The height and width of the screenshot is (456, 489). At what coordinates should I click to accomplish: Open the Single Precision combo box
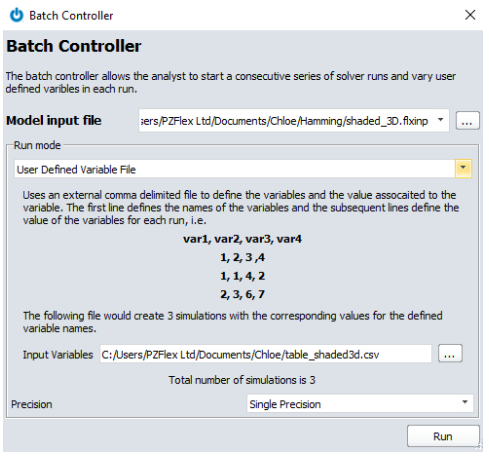click(x=360, y=404)
